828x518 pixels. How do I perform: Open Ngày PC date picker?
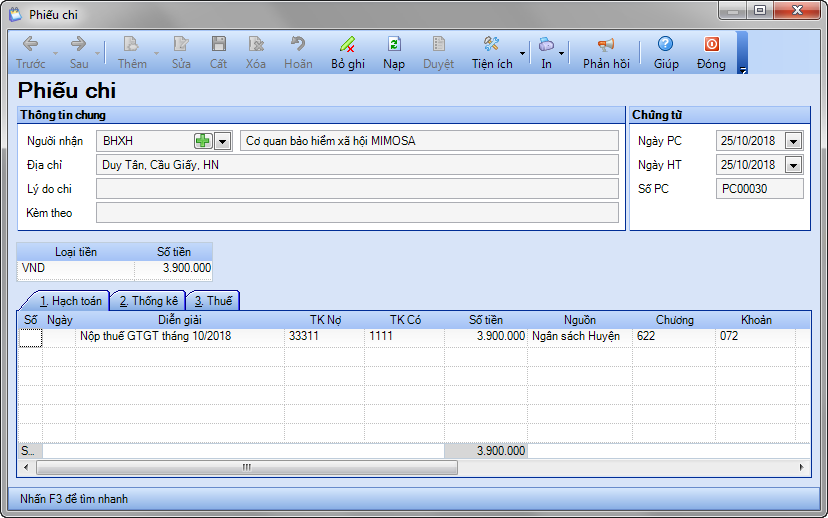[x=793, y=141]
